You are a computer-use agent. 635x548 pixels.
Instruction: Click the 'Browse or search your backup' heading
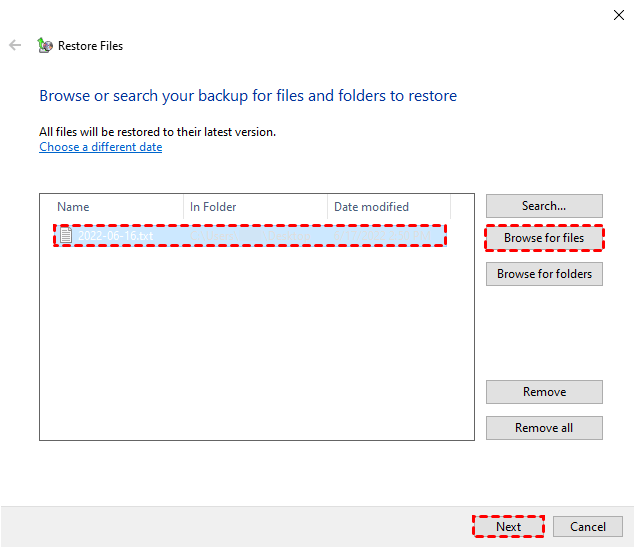(x=248, y=97)
